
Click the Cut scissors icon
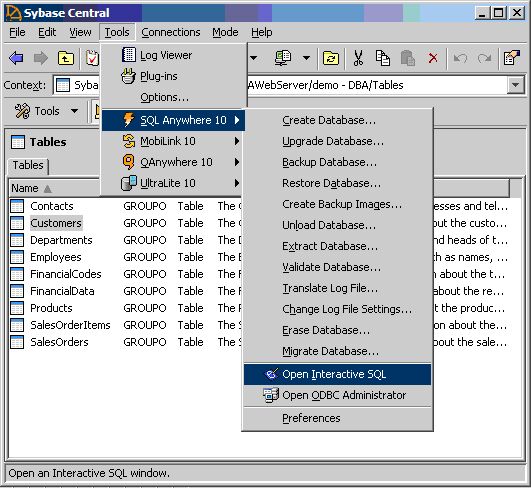click(358, 58)
